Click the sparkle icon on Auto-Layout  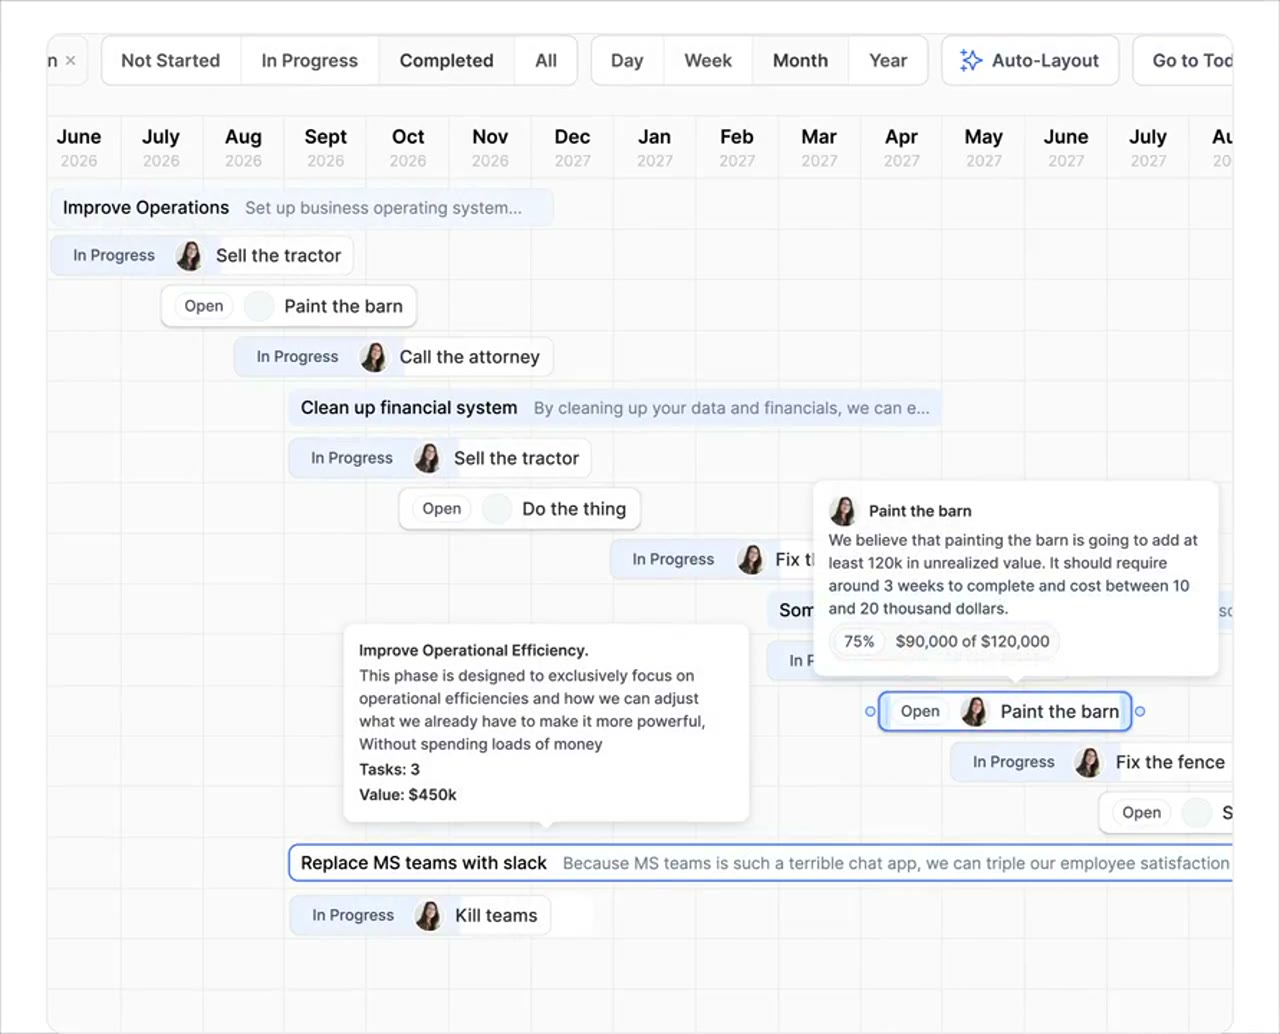tap(970, 61)
